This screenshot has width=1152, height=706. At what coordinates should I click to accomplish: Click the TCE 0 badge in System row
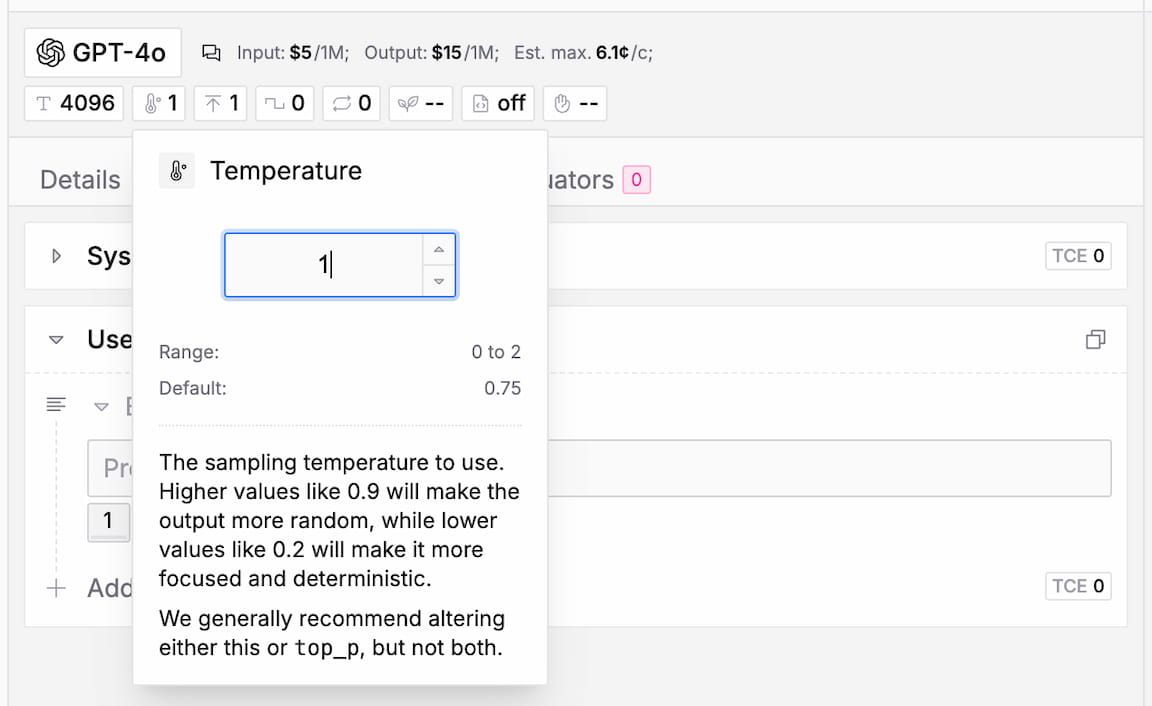coord(1078,256)
